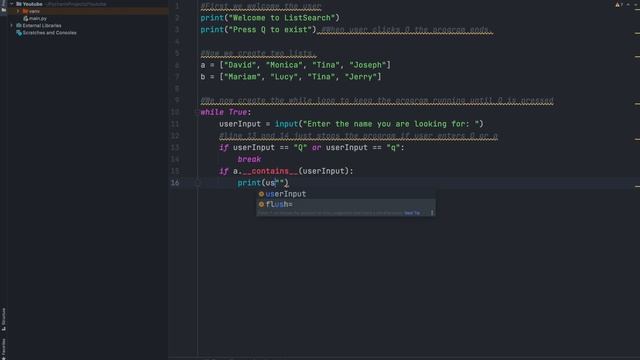Go to next highlighted problem arrow
The height and width of the screenshot is (360, 640).
pos(636,4)
